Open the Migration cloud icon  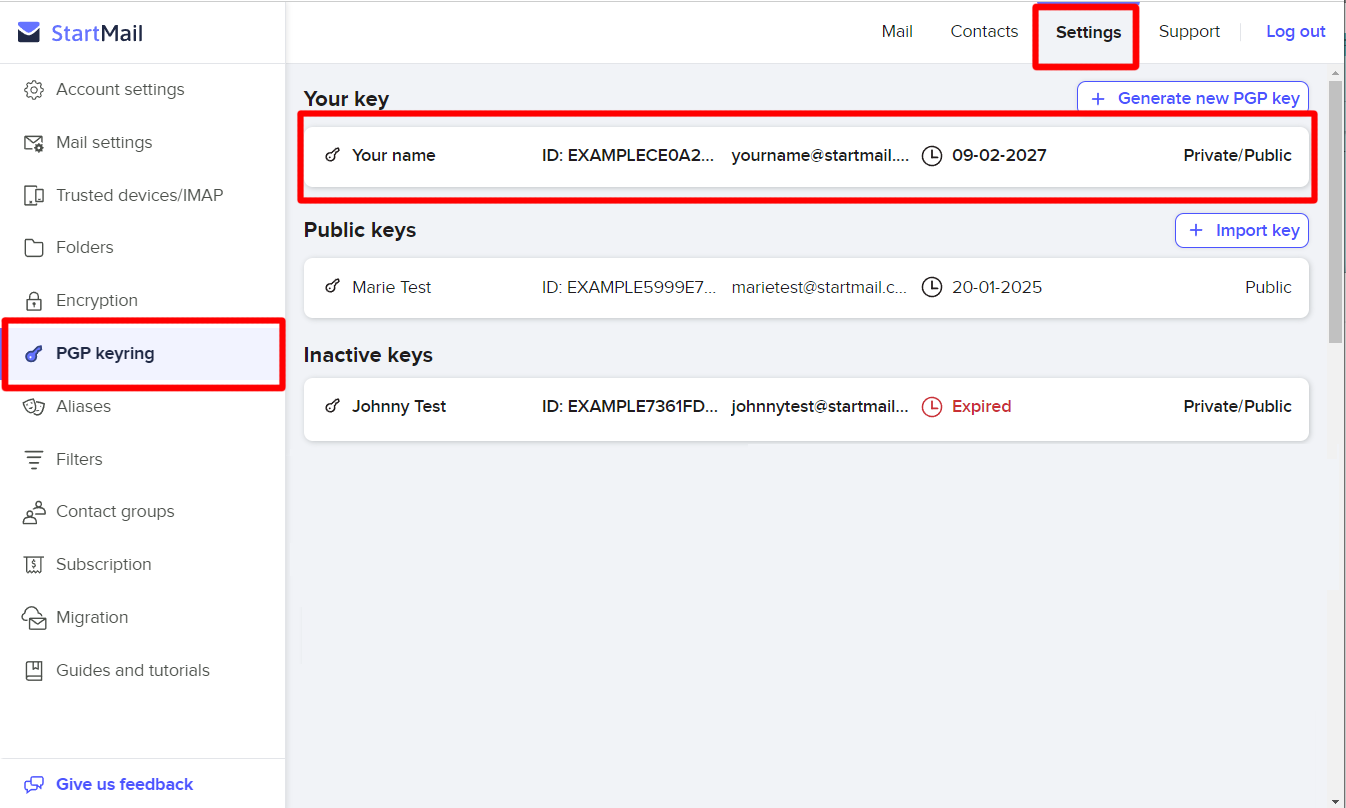(34, 617)
